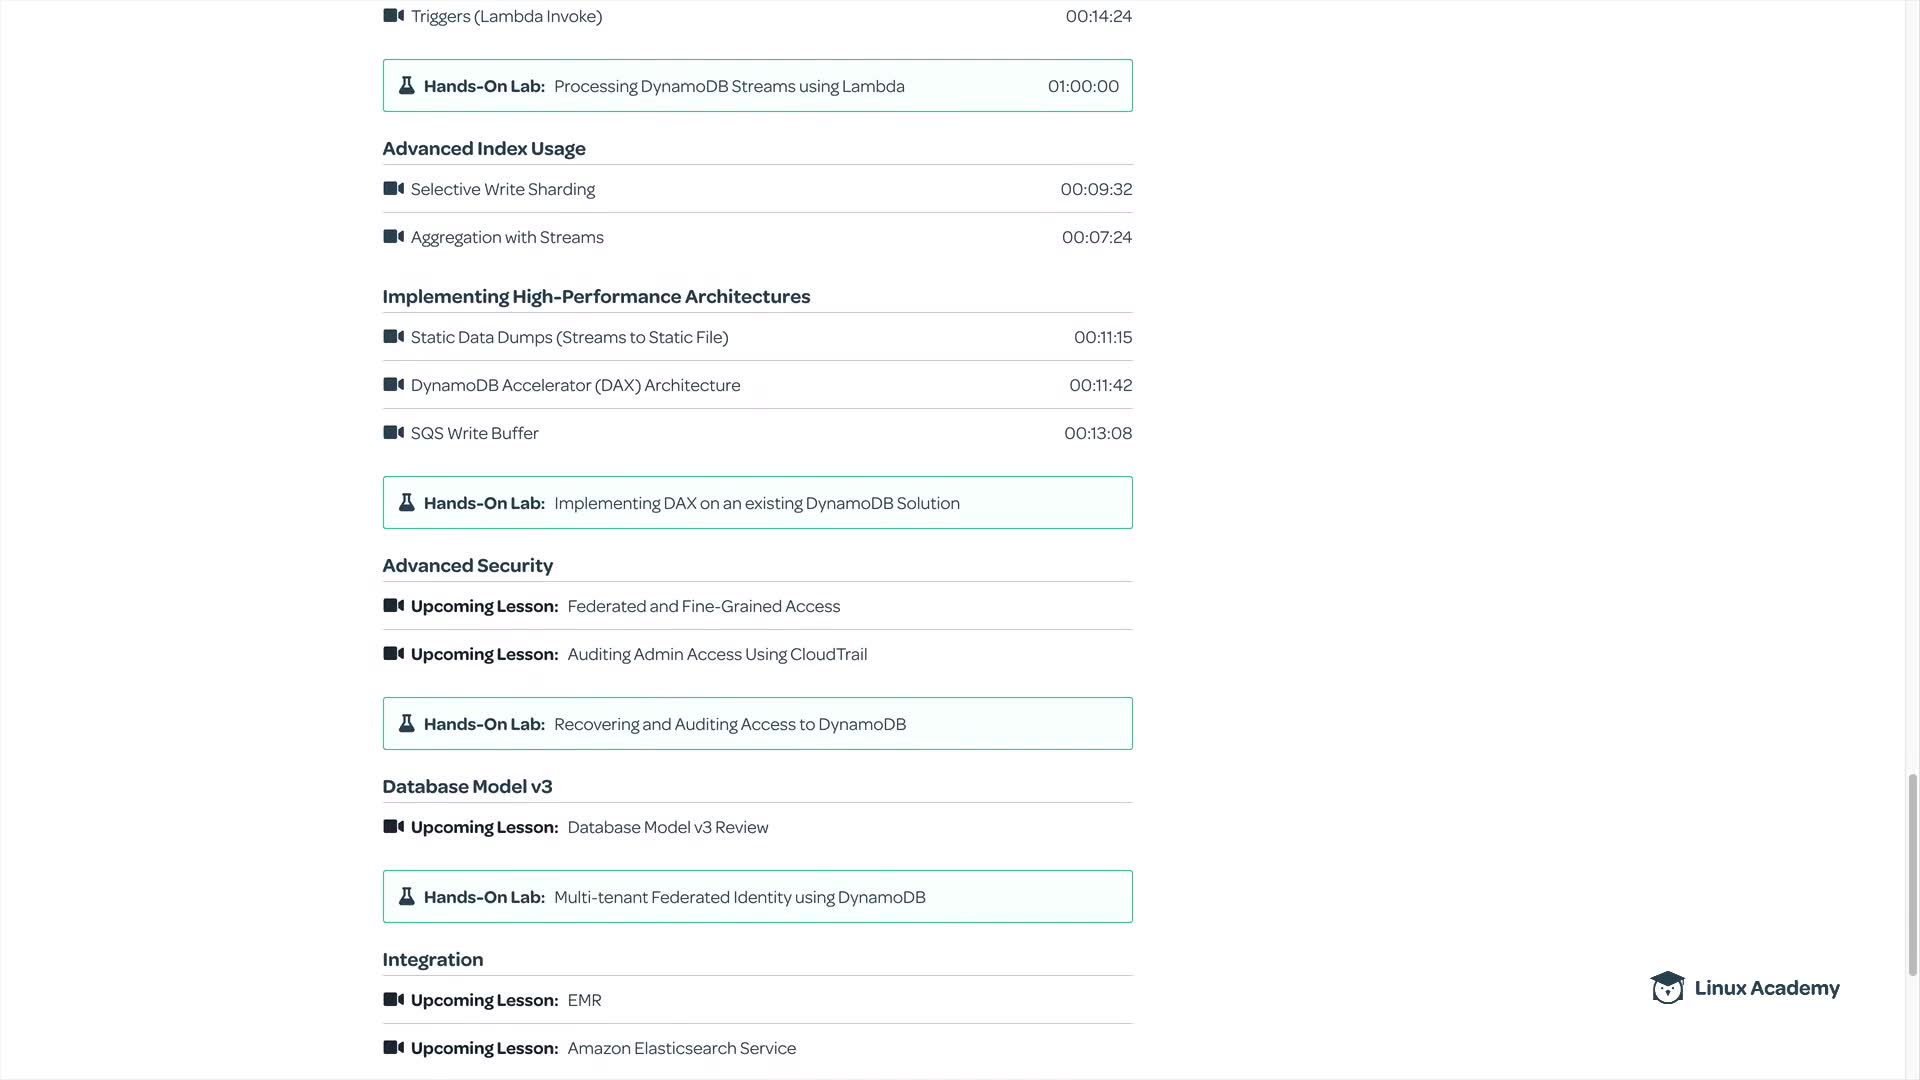Click video icon beside Selective Write Sharding
This screenshot has height=1080, width=1920.
393,189
